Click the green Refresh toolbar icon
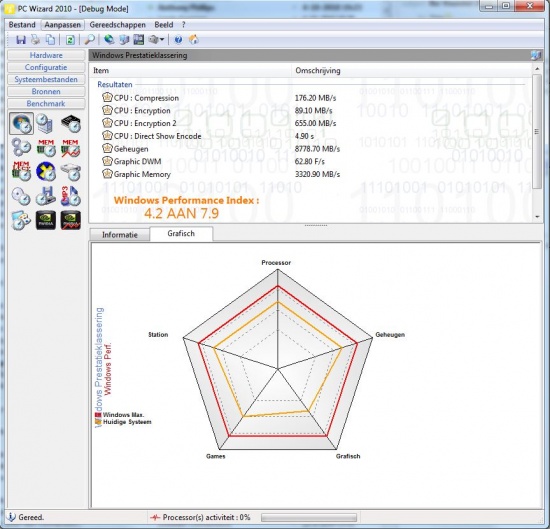The height and width of the screenshot is (529, 550). [x=70, y=40]
